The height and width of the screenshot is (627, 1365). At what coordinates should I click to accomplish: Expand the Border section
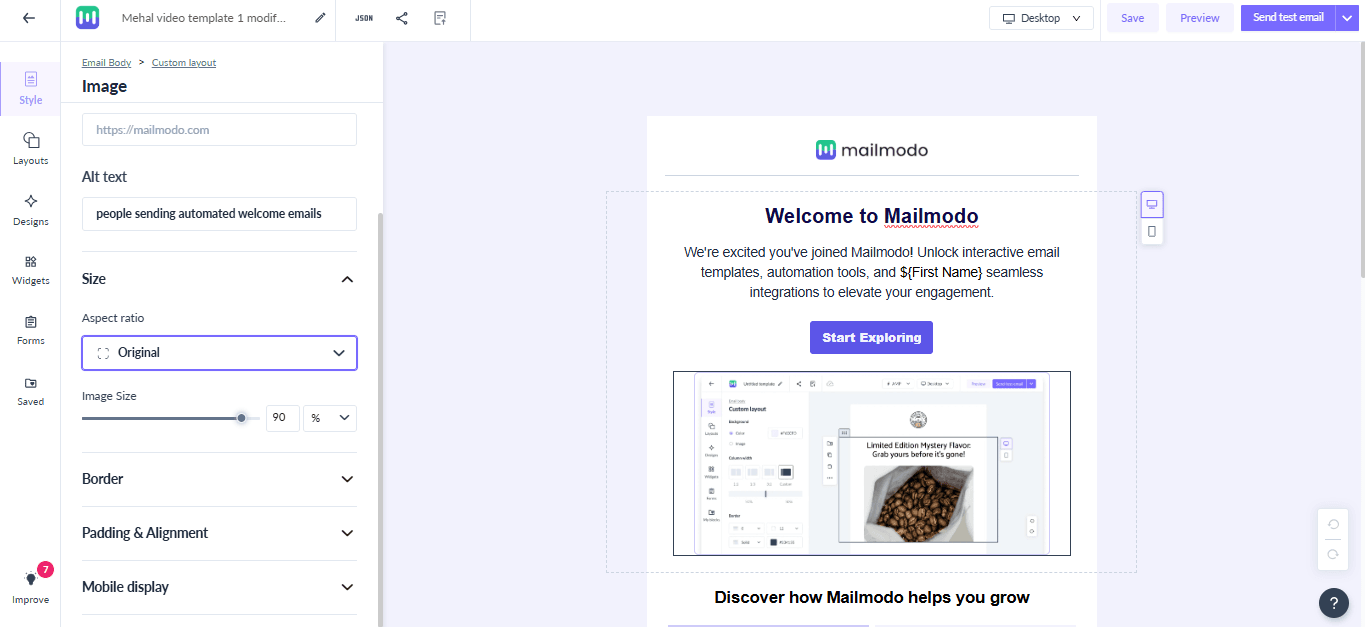(219, 479)
